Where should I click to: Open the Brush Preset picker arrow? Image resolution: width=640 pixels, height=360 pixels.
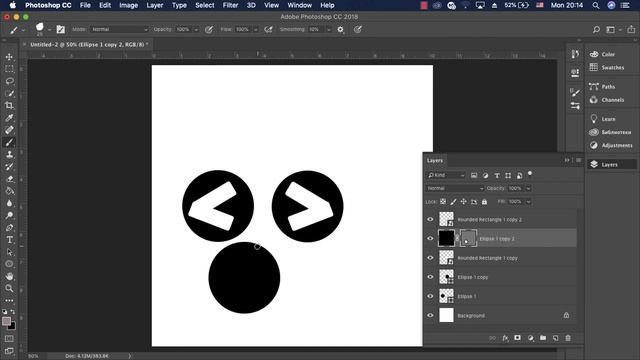coord(49,29)
